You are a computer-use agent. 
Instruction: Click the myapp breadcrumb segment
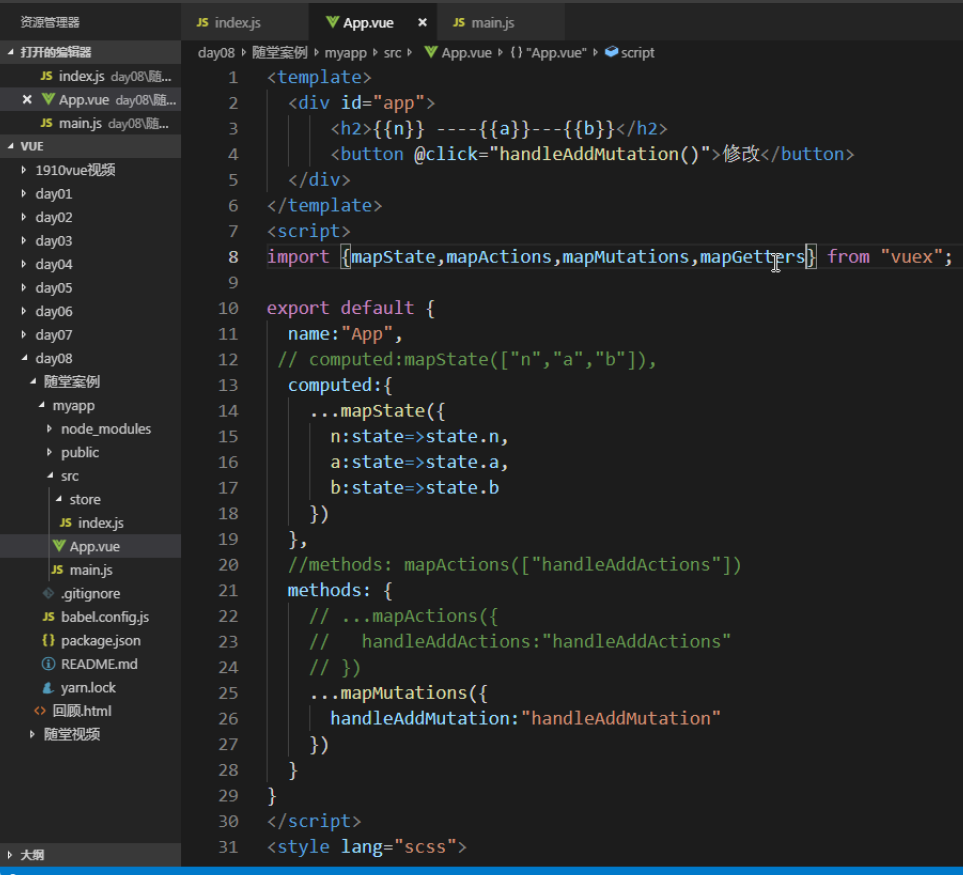(x=345, y=53)
